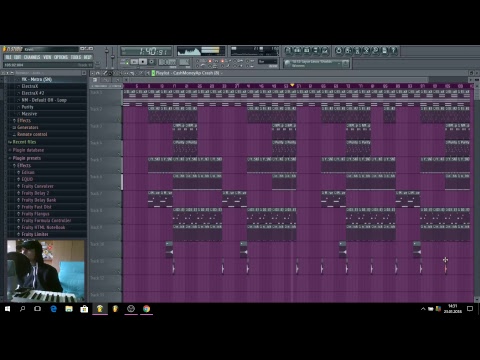Viewport: 480px width, 360px height.
Task: Click the first view shortcut icon (playlist)
Action: coord(288,51)
